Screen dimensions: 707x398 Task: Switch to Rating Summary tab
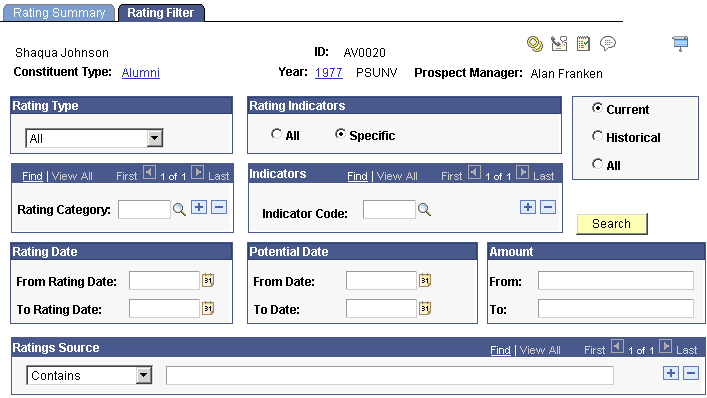59,13
